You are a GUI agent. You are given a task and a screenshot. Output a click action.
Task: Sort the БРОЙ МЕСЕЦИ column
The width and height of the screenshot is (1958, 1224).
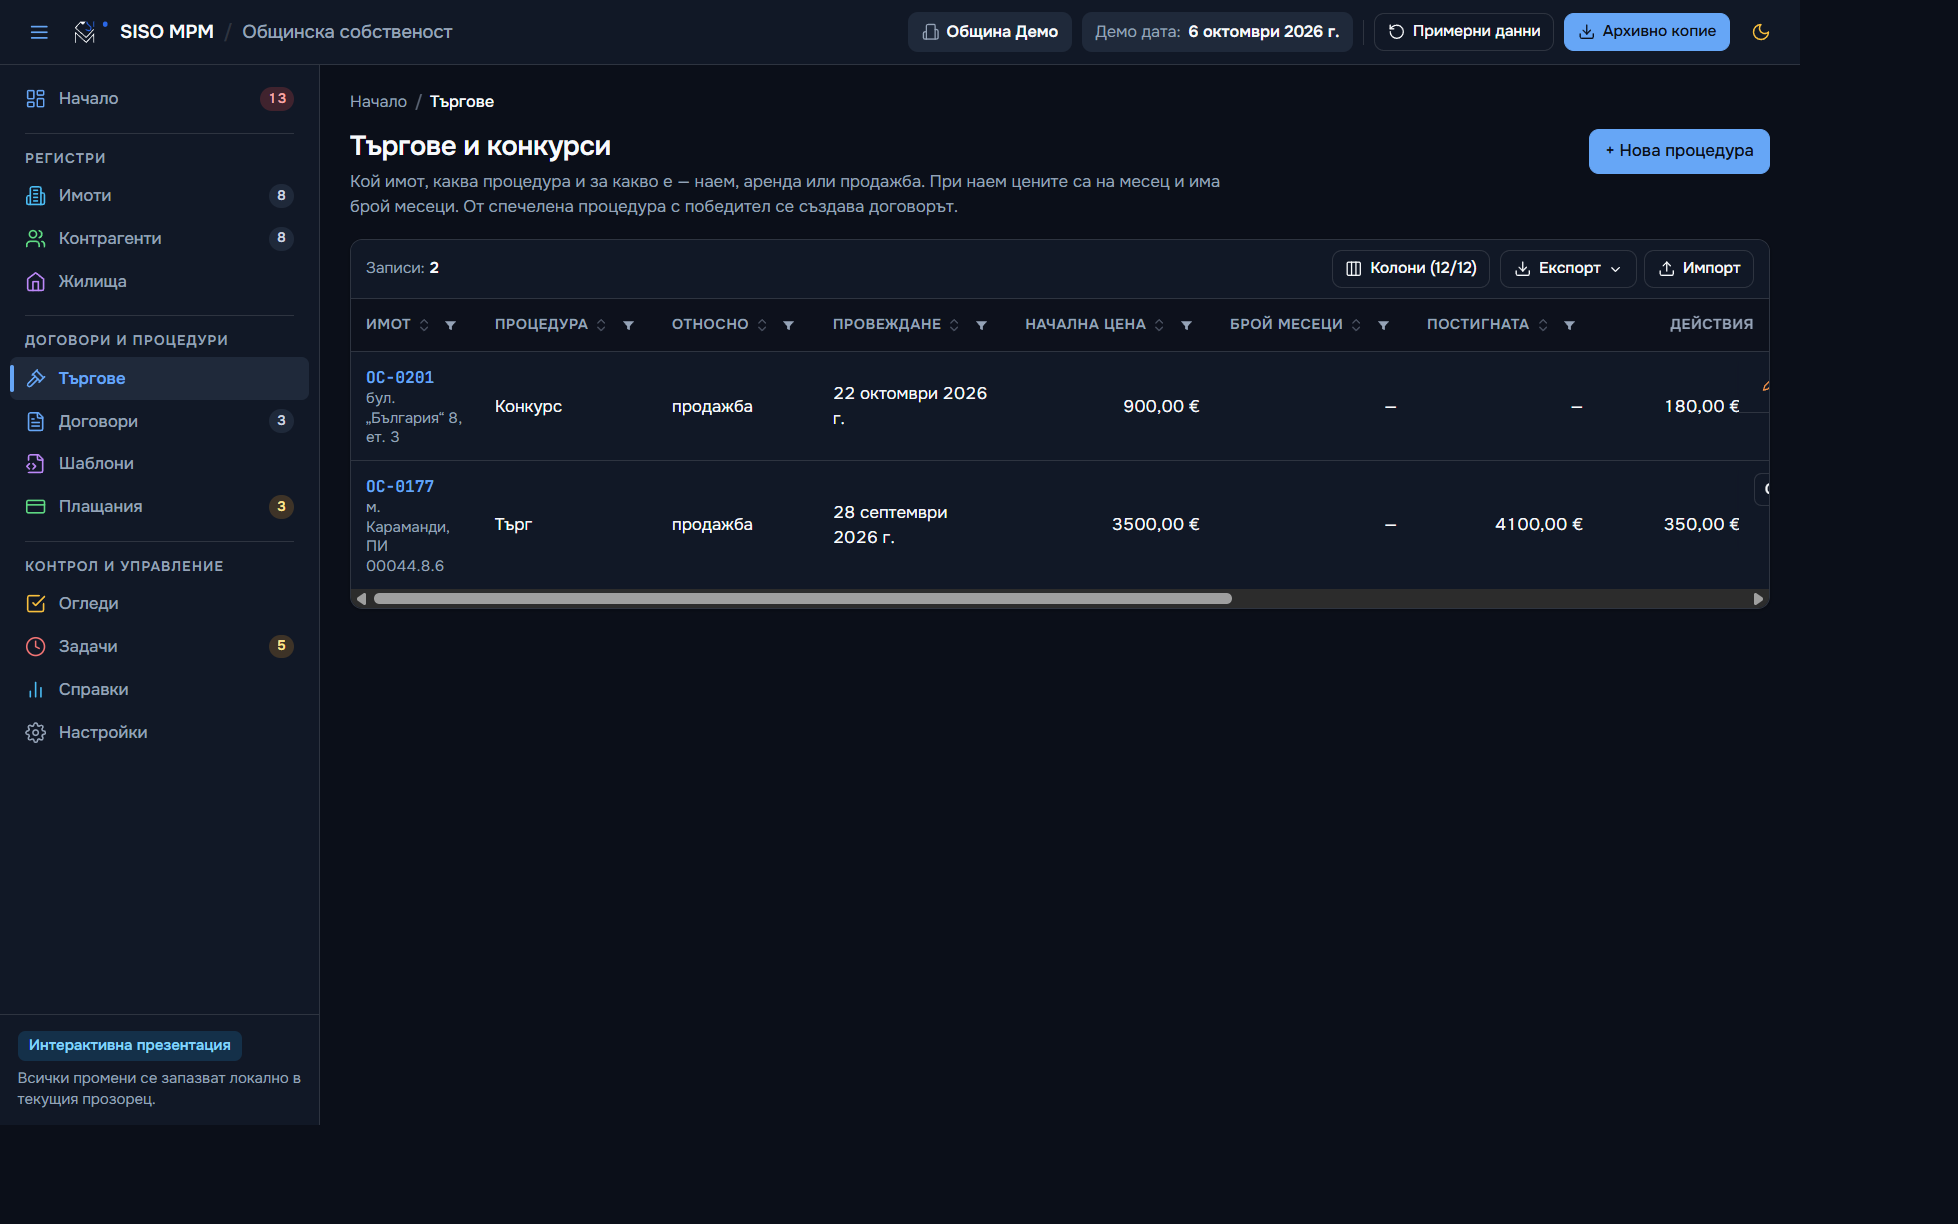[1356, 325]
